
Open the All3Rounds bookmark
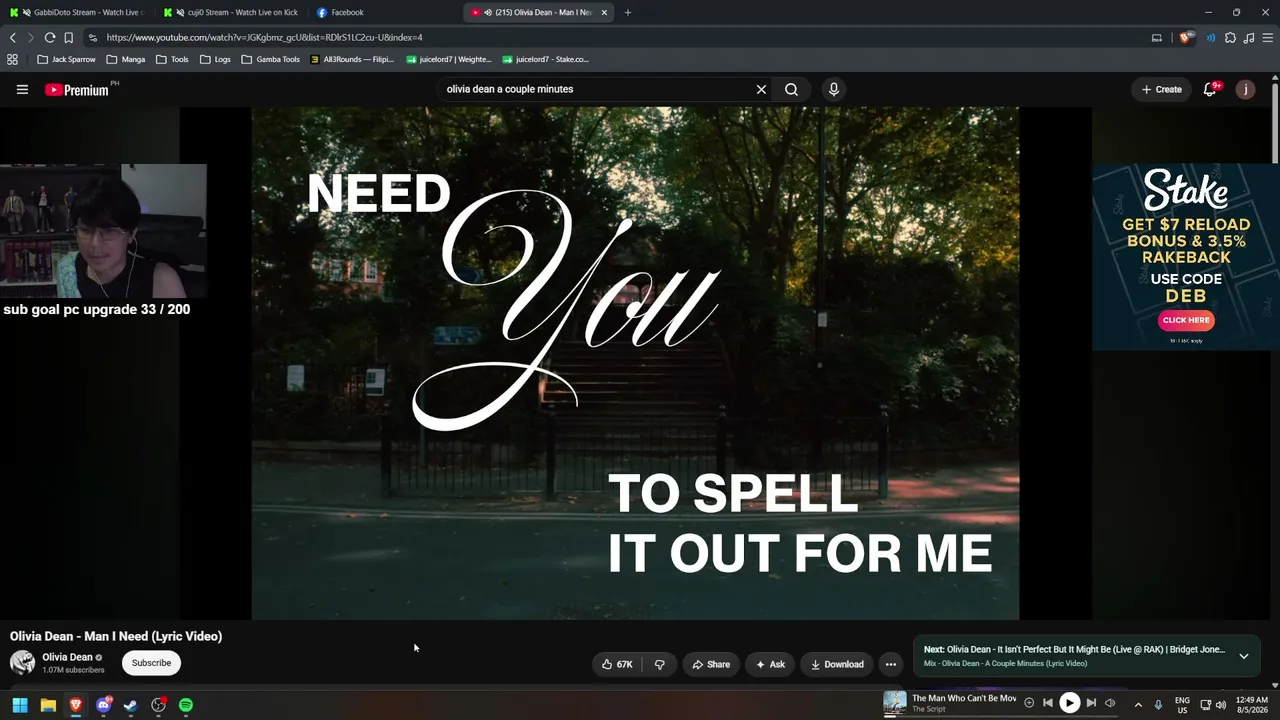tap(352, 59)
